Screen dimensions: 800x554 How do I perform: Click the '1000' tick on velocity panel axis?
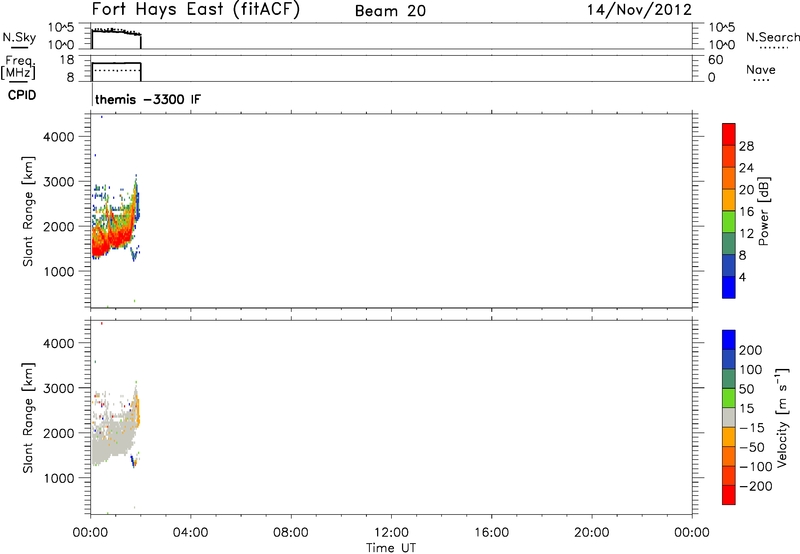pyautogui.click(x=59, y=478)
